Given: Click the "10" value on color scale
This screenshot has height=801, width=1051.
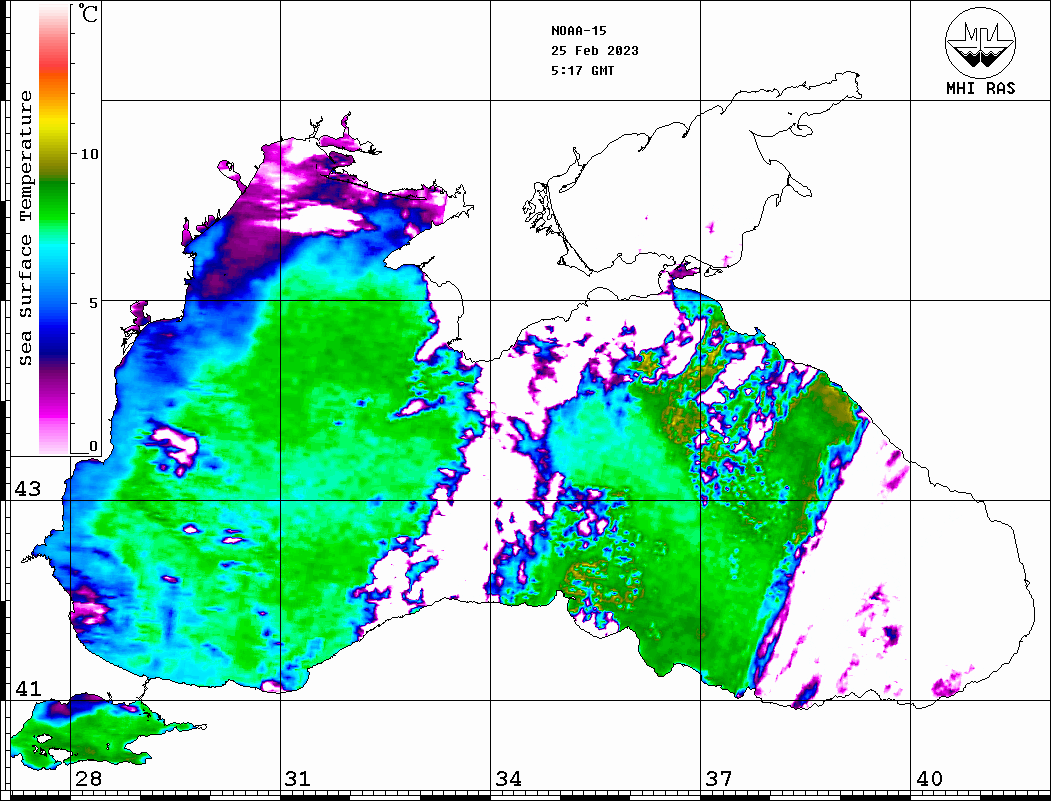Looking at the screenshot, I should [89, 154].
